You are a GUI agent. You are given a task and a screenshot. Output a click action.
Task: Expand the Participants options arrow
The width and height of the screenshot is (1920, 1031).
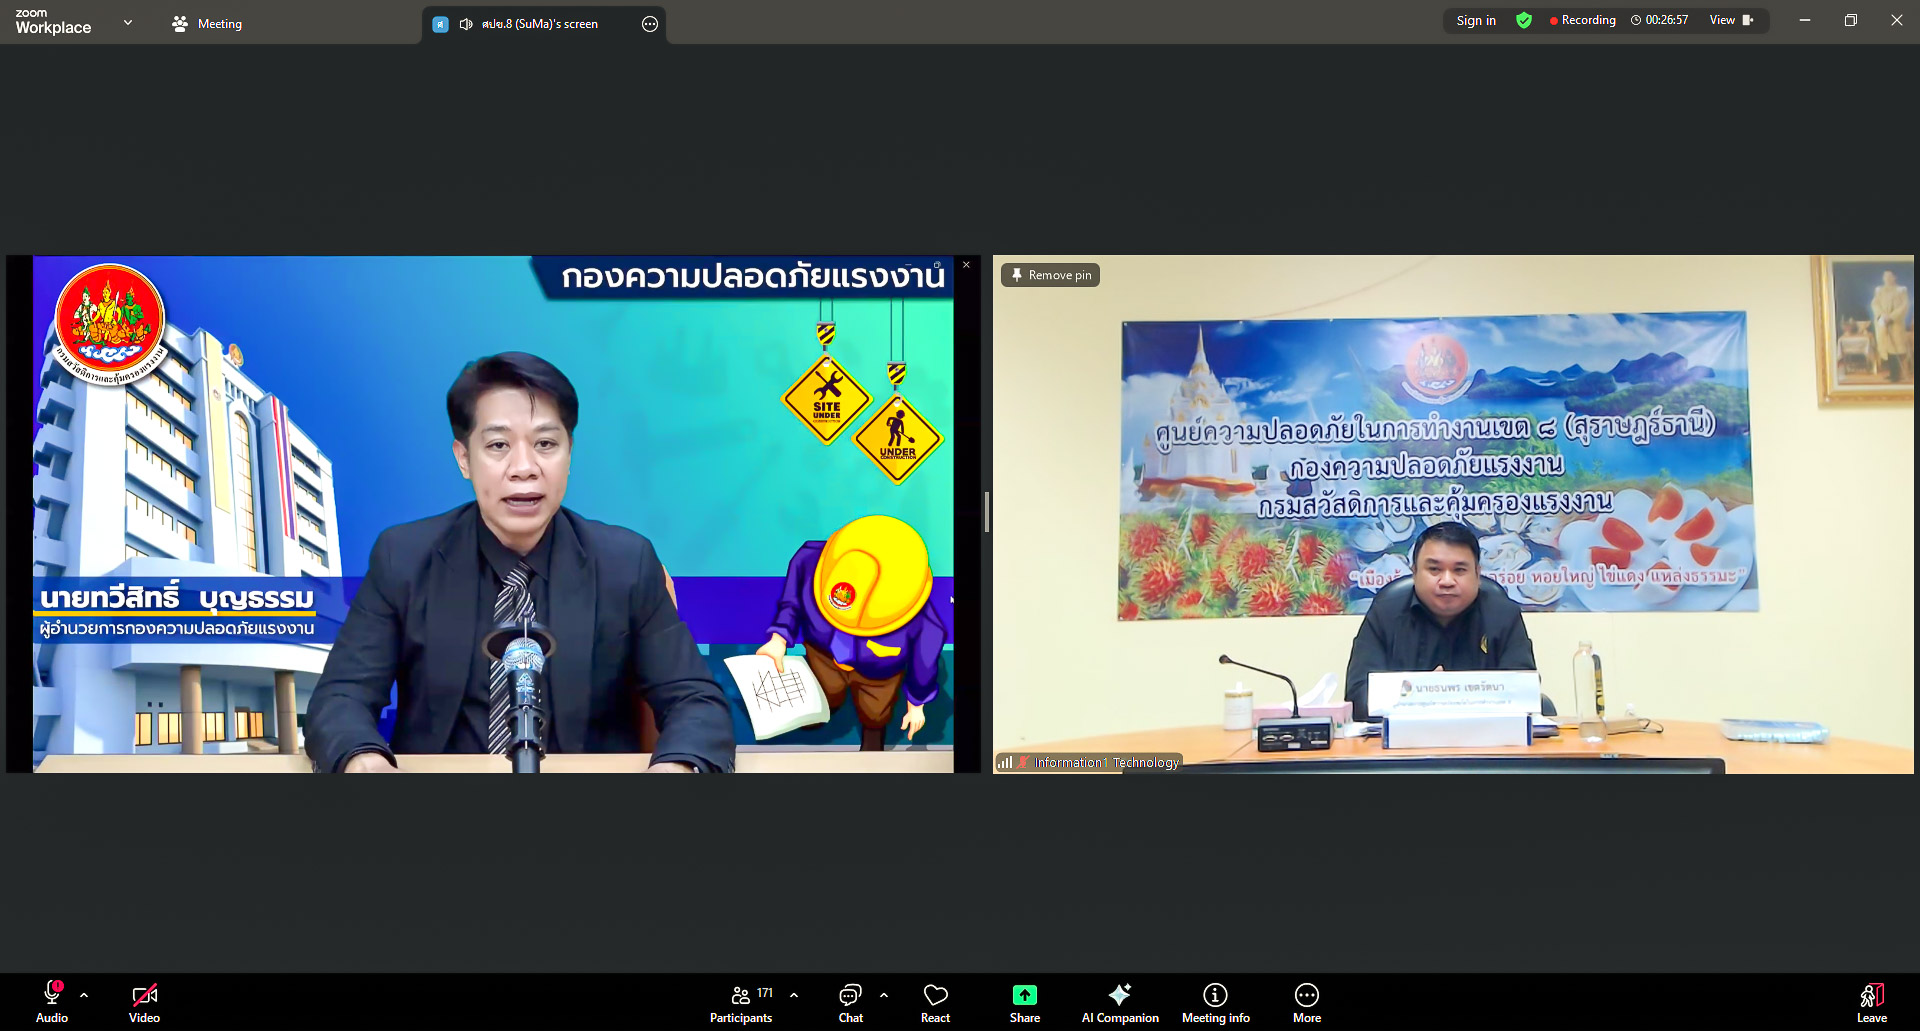point(794,995)
